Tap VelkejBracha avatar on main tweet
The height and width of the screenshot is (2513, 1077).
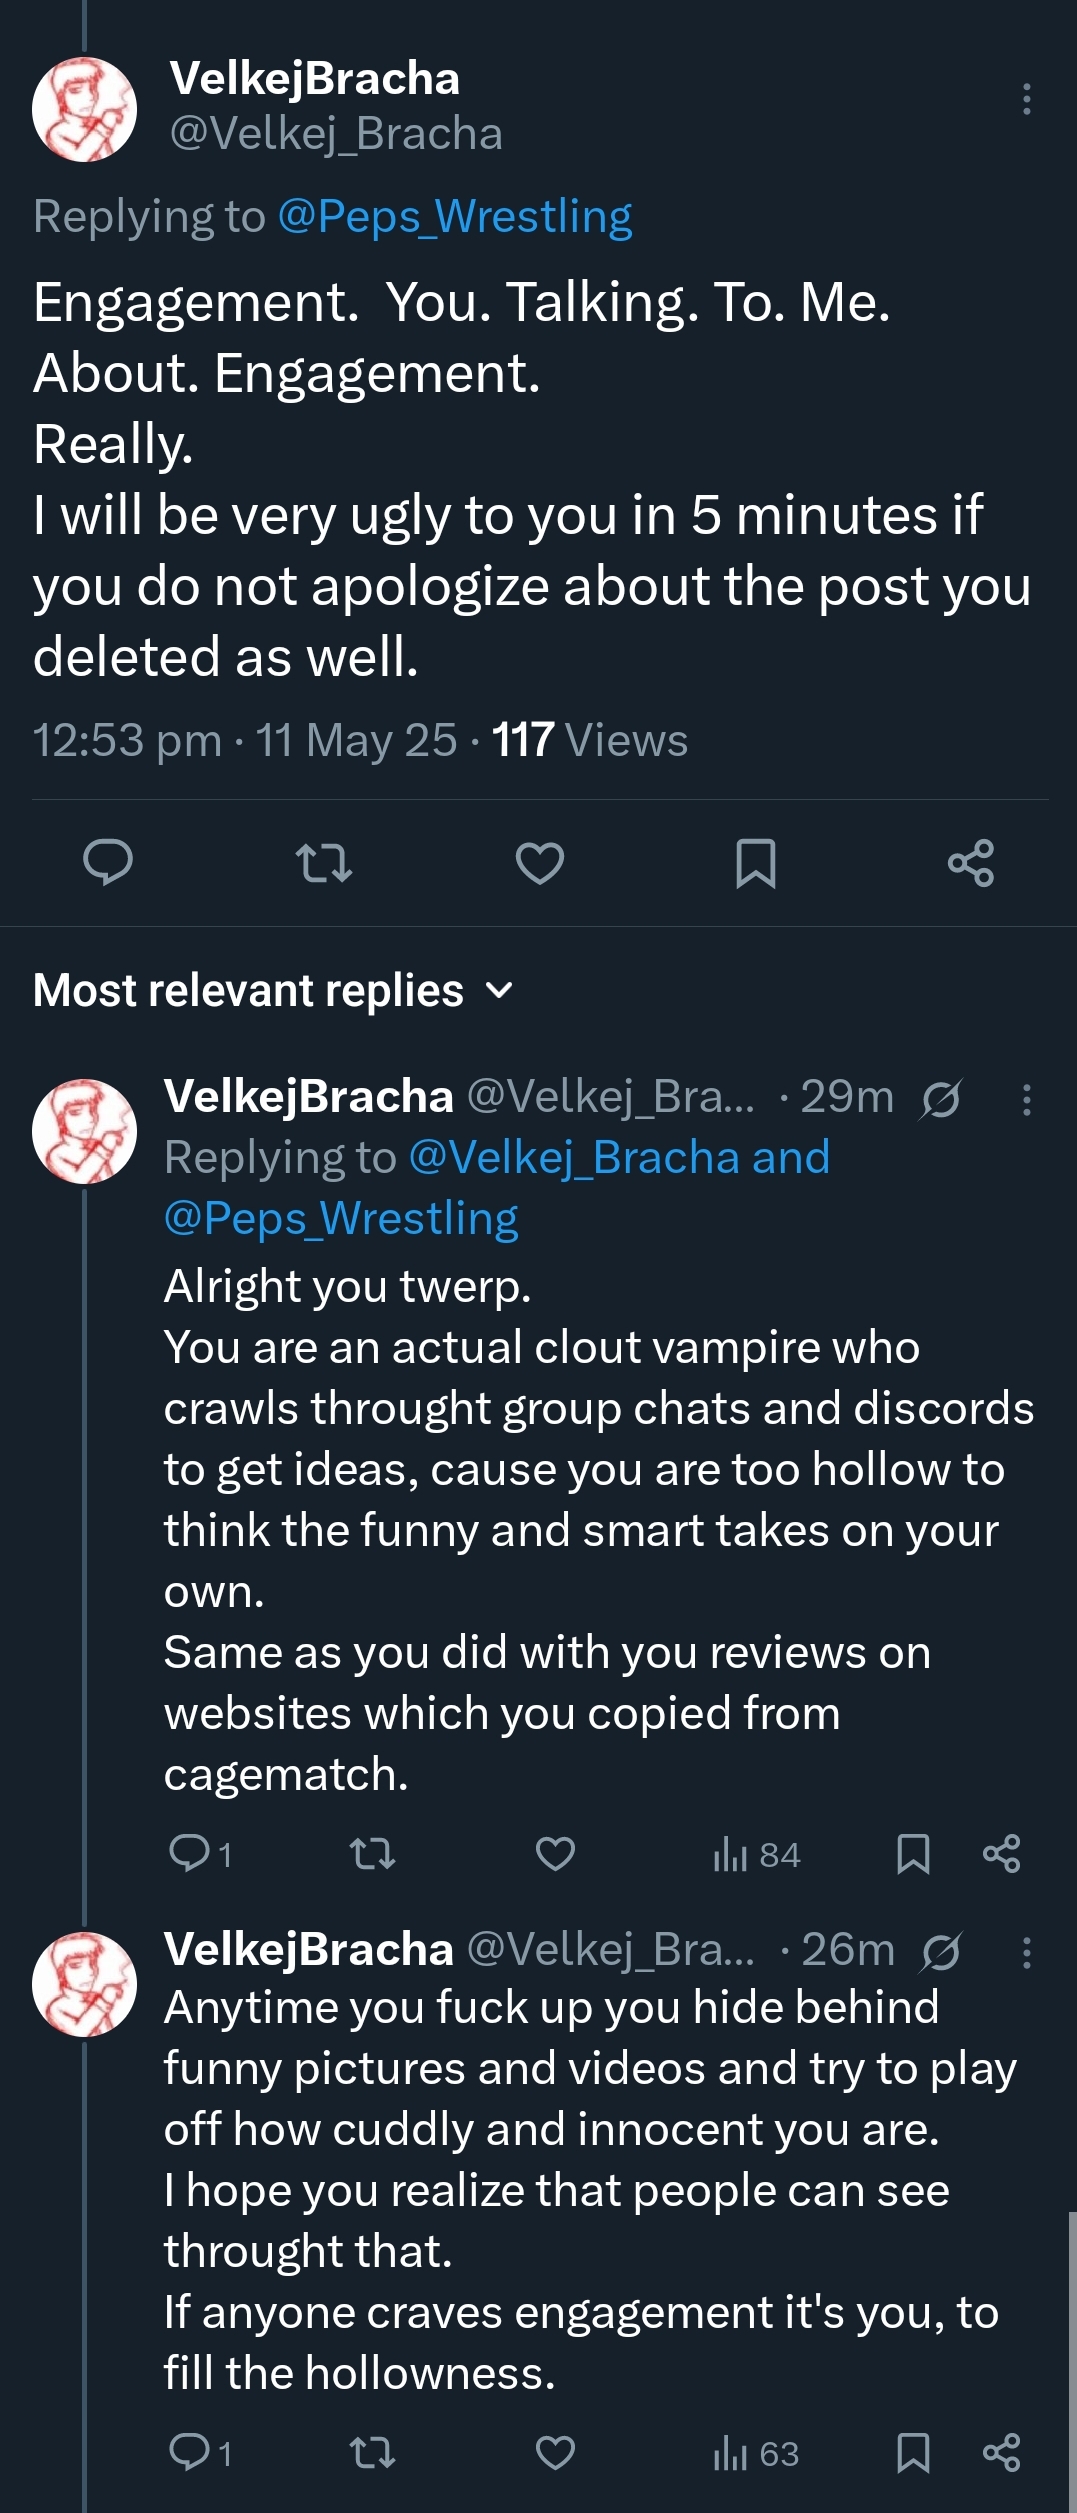(84, 109)
